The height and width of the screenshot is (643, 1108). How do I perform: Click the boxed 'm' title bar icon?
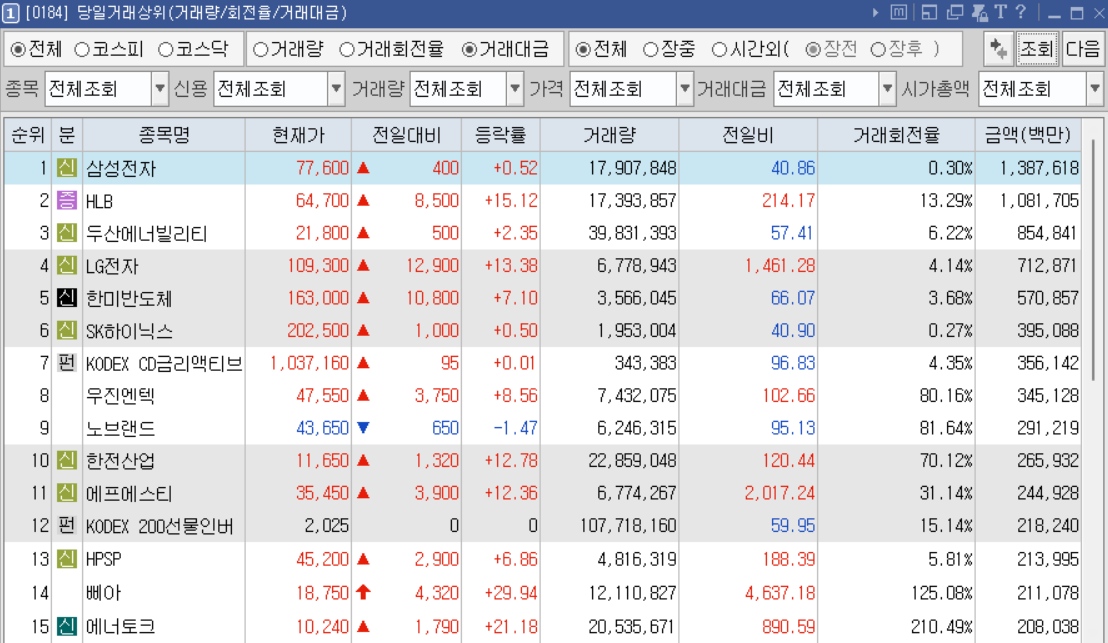(898, 13)
